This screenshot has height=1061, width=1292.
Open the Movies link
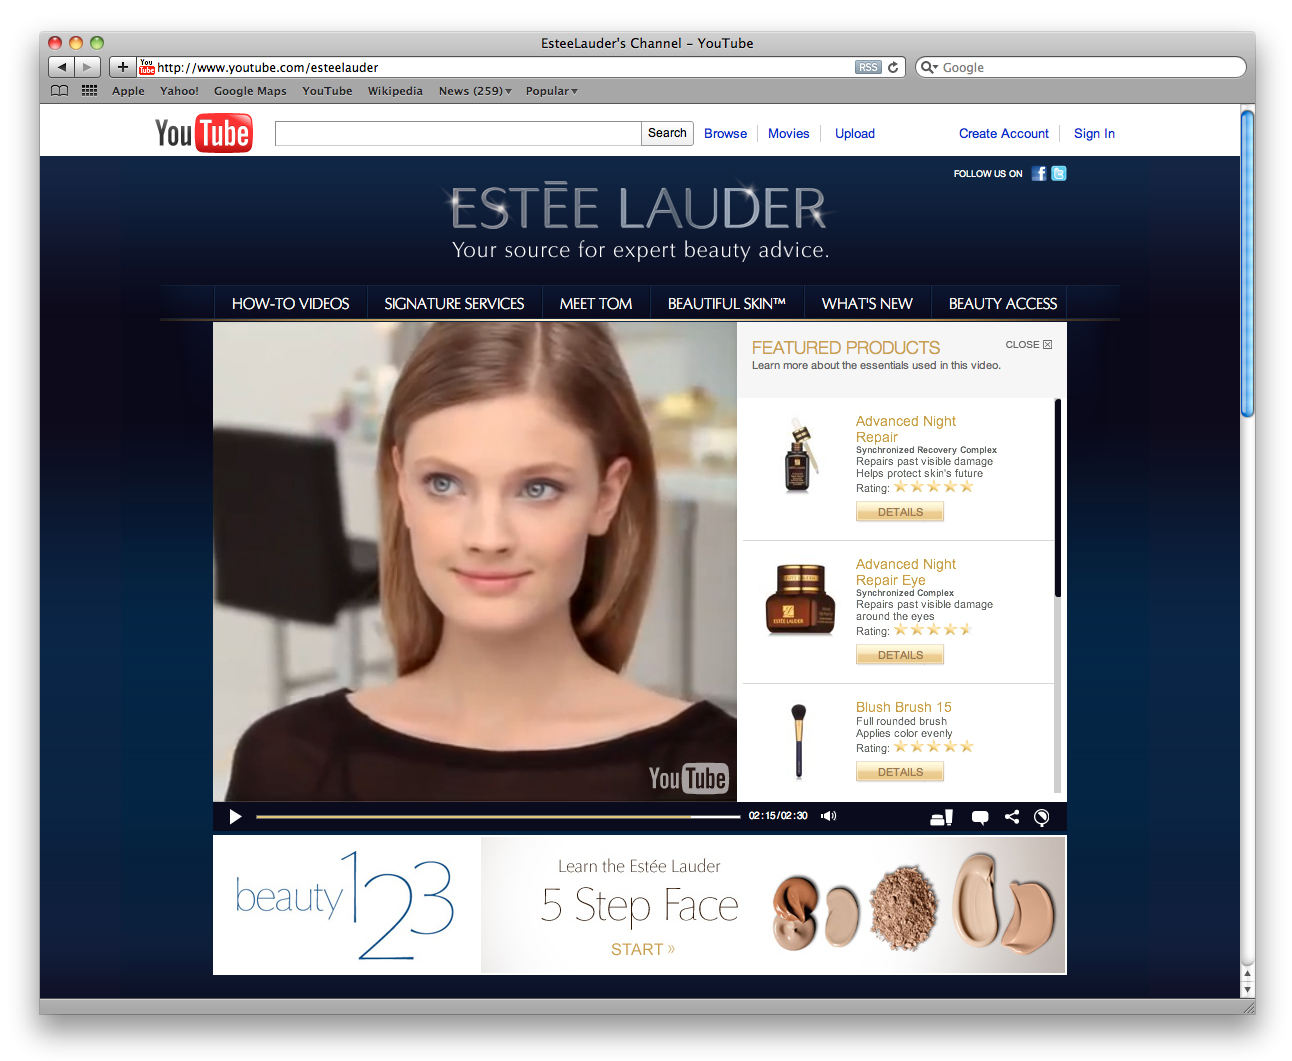pos(789,133)
